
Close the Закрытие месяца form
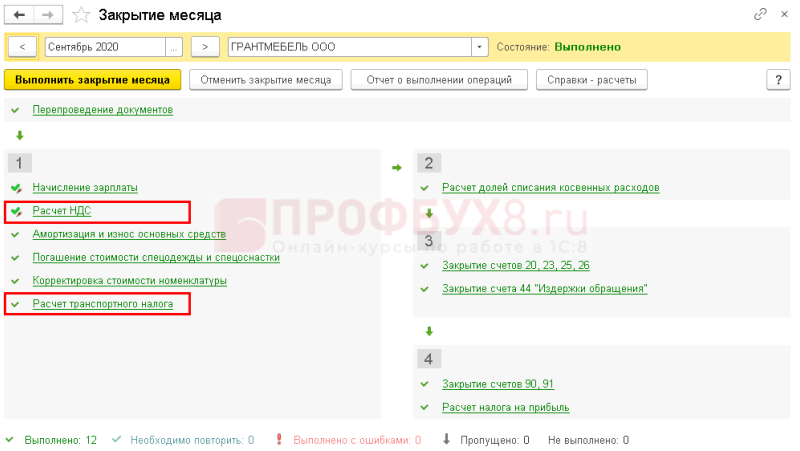784,14
